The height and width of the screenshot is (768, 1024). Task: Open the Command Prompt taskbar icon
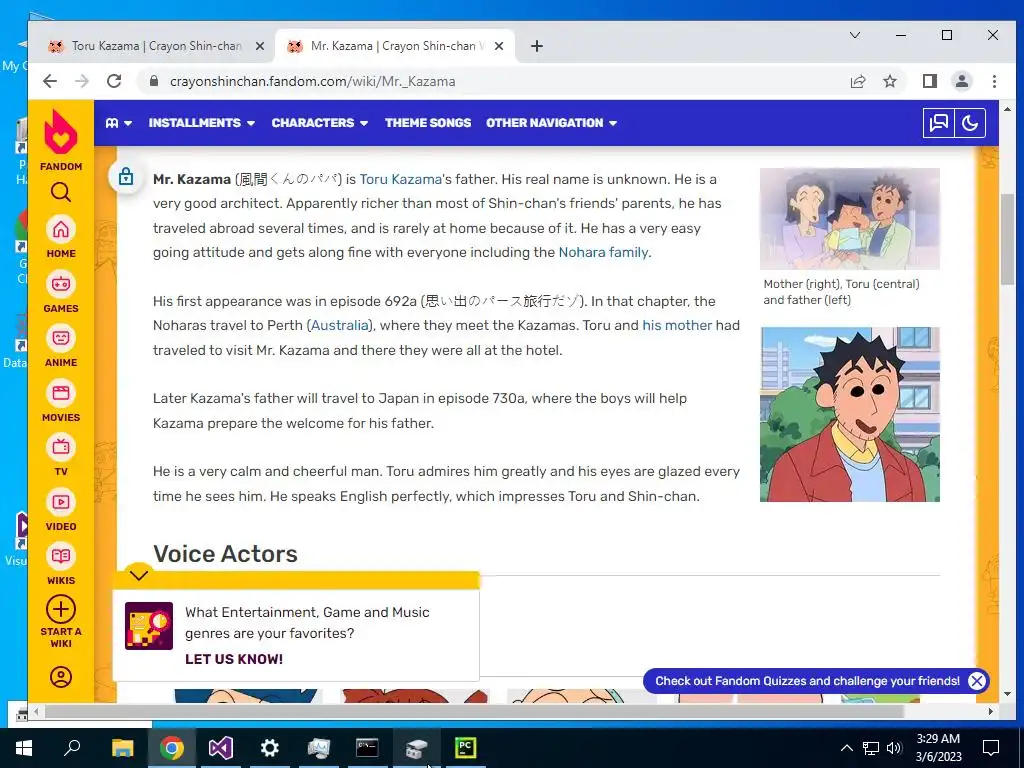367,748
